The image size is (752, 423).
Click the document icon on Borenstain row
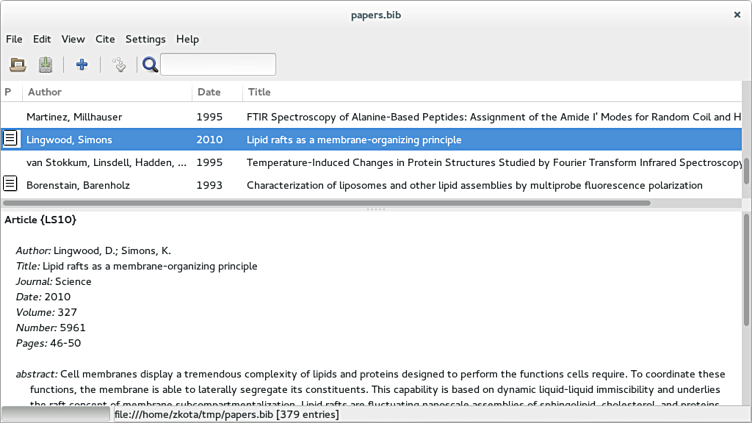point(10,184)
